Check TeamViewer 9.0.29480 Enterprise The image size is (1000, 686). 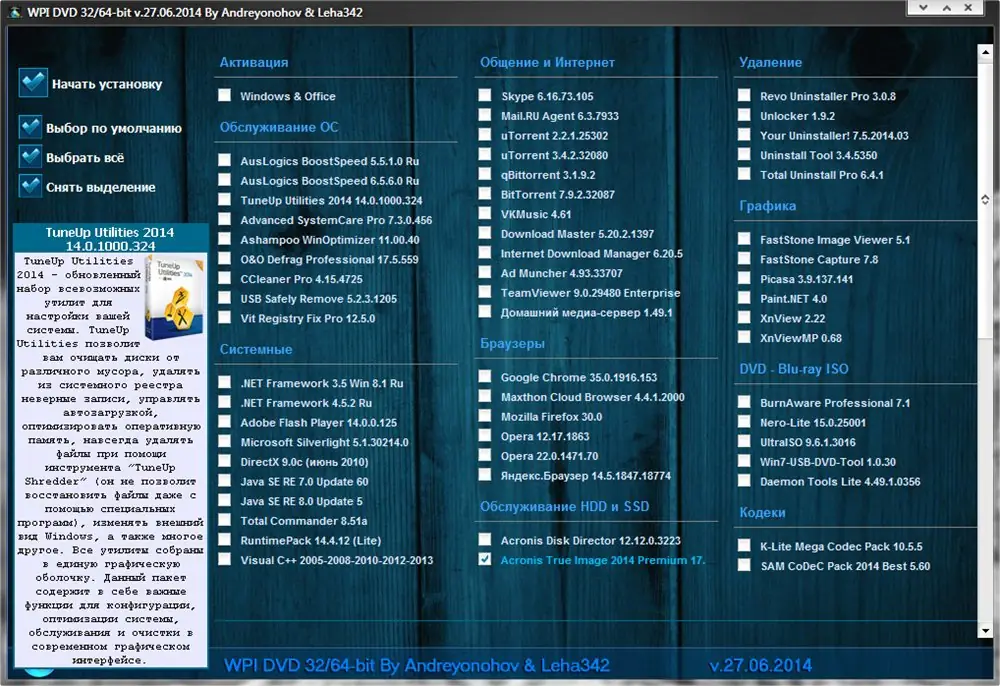point(485,292)
